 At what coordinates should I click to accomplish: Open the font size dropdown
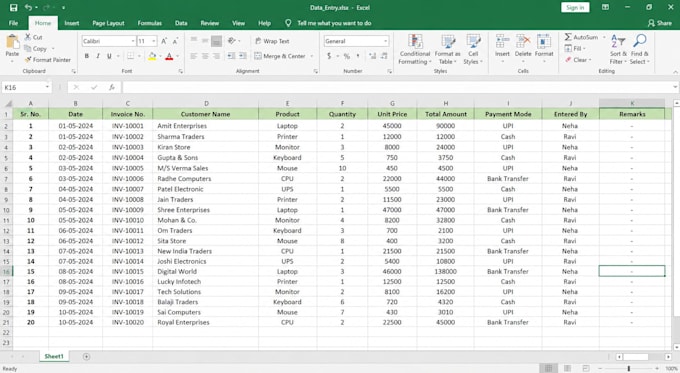coord(154,41)
